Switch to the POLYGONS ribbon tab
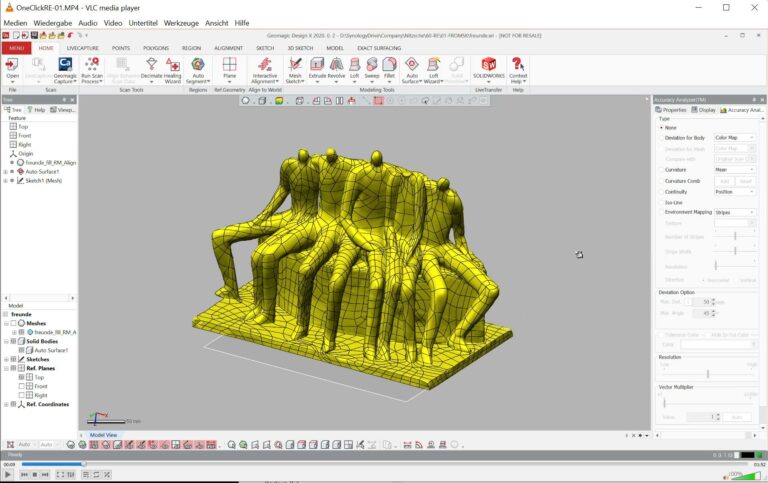 [156, 48]
